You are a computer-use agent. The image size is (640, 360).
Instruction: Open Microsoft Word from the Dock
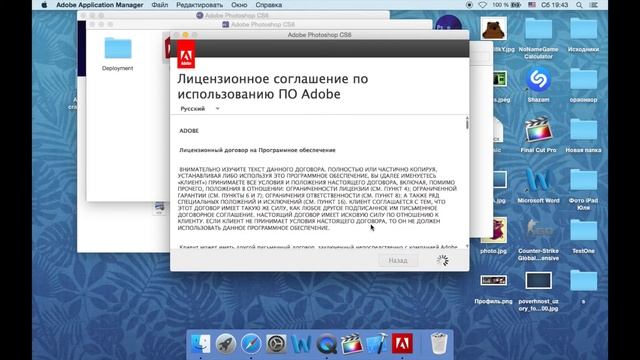point(301,344)
